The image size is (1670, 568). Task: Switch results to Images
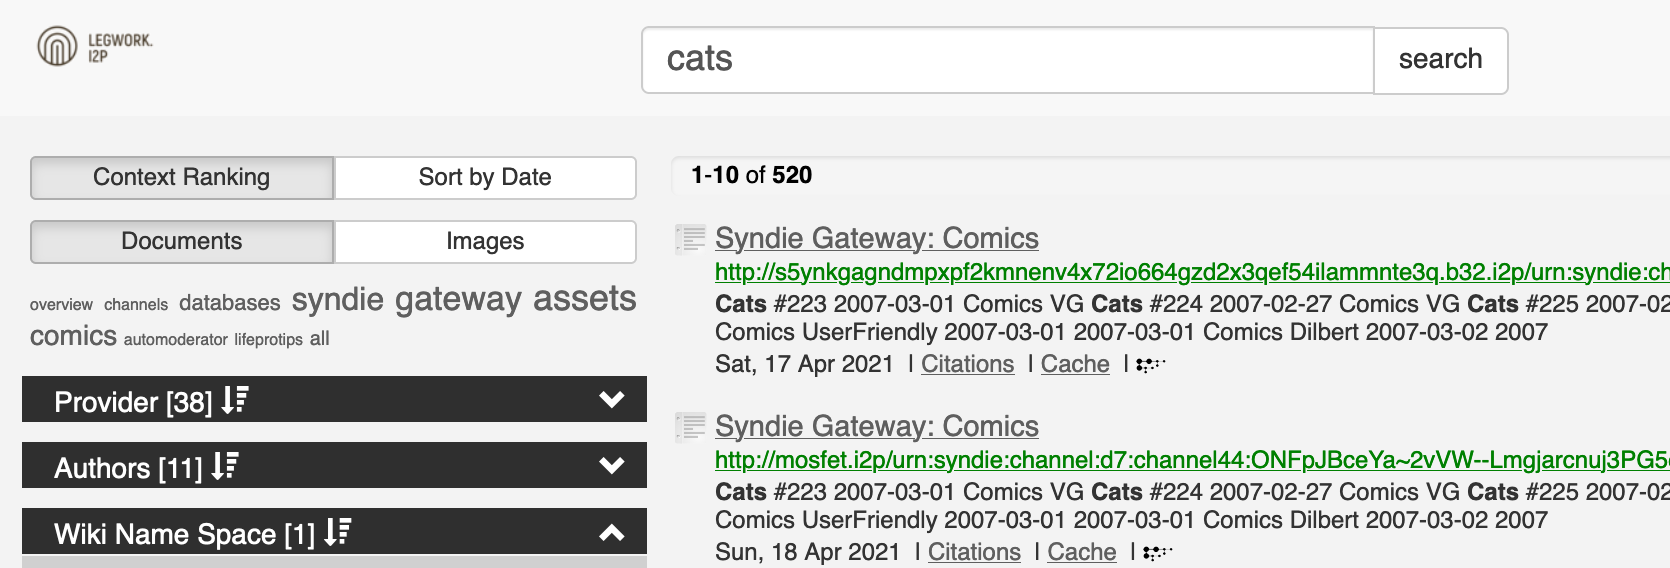pyautogui.click(x=485, y=242)
